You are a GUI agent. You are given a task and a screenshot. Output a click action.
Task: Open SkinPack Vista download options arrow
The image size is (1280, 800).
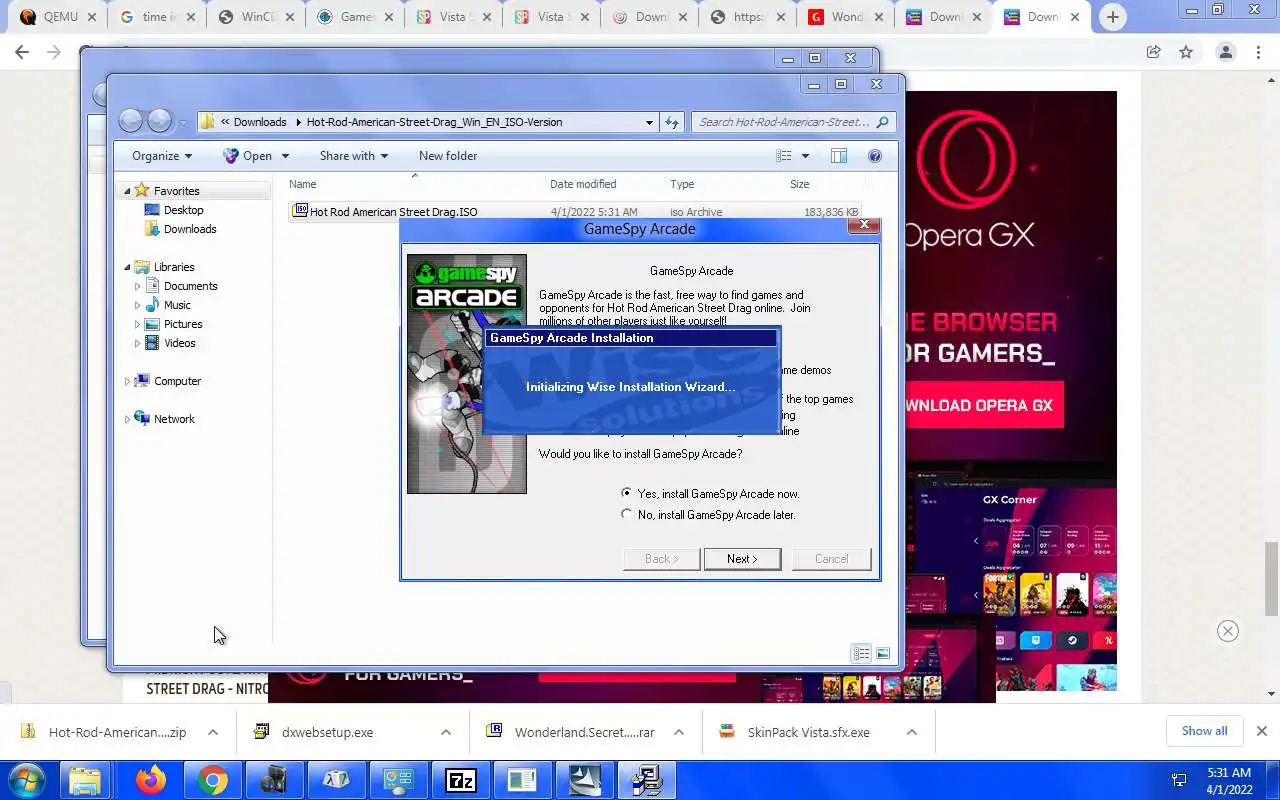tap(912, 732)
